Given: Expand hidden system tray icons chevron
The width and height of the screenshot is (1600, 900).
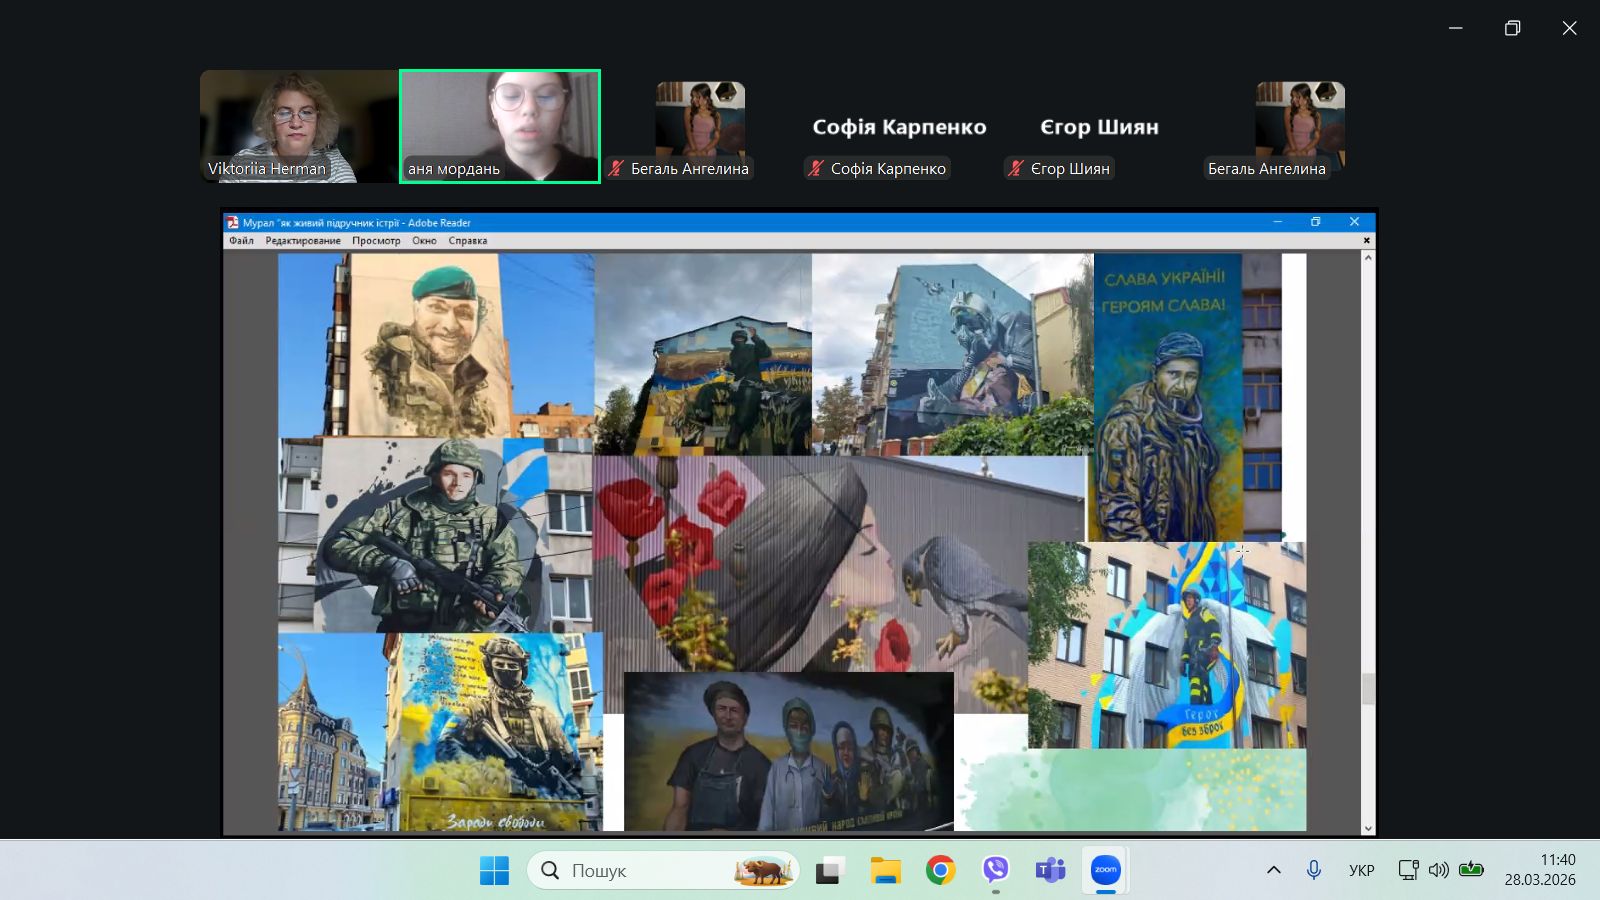Looking at the screenshot, I should 1274,870.
